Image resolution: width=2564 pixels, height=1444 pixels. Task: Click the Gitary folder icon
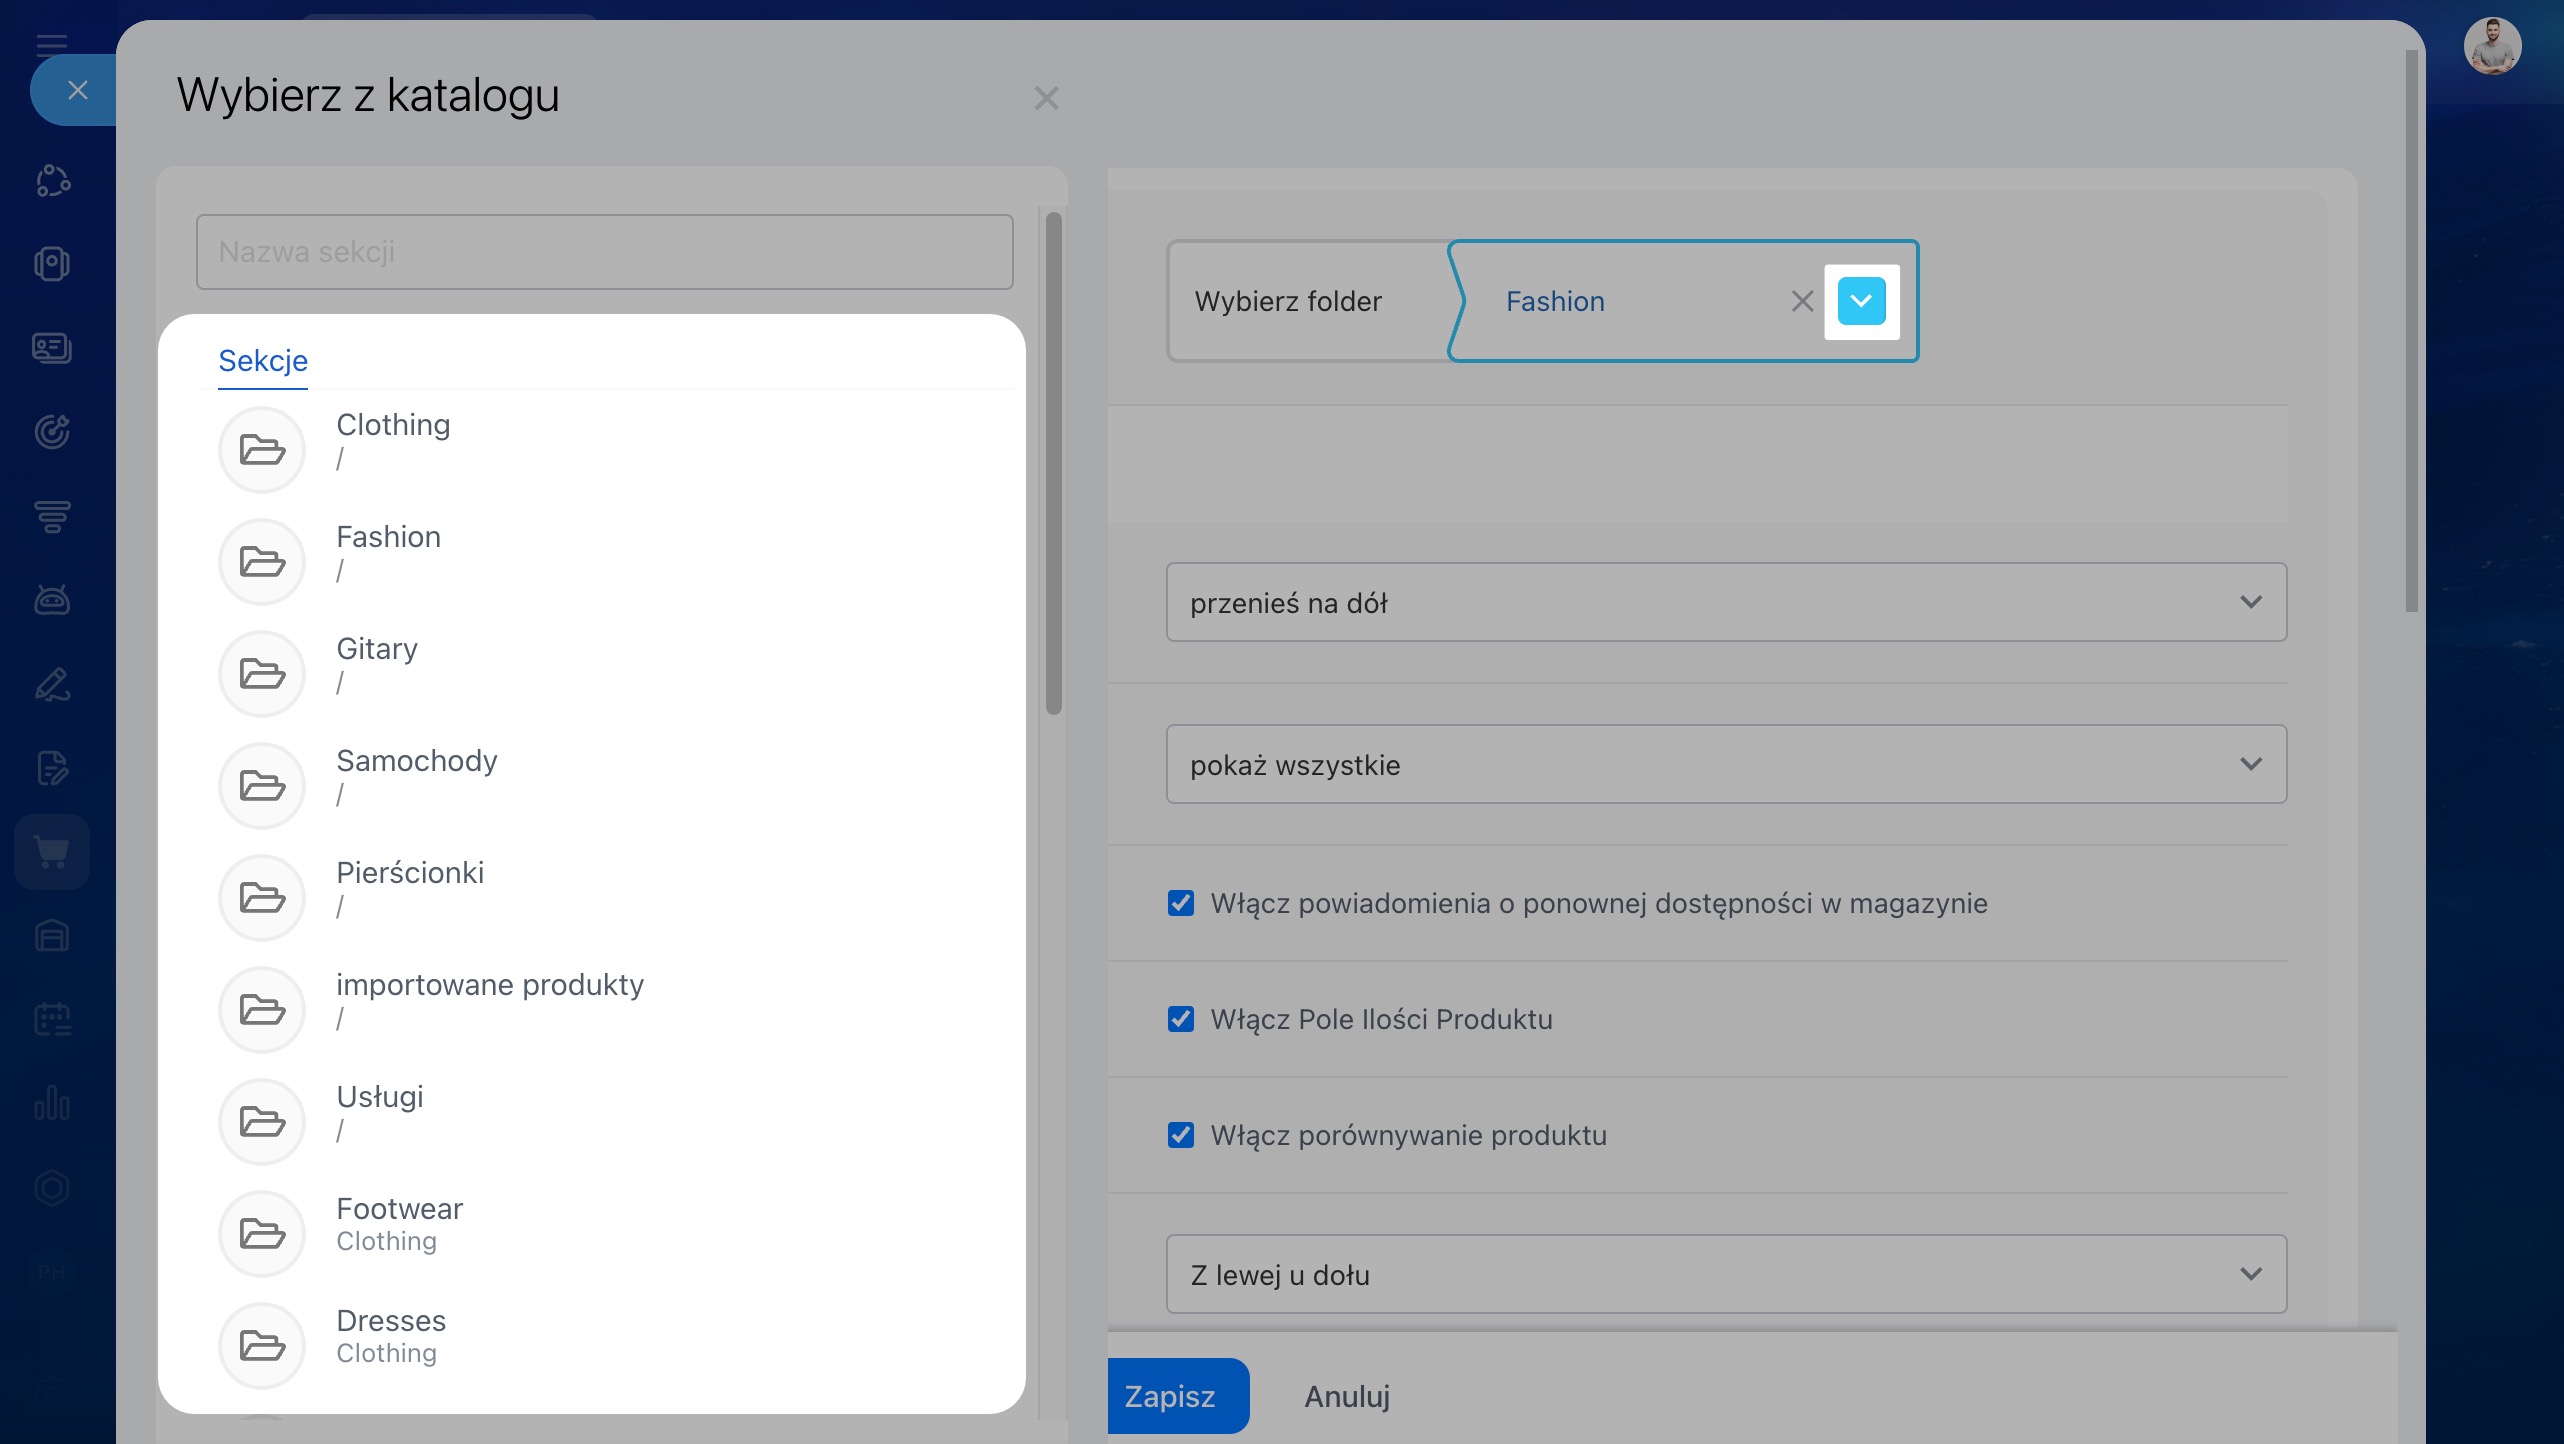tap(262, 674)
